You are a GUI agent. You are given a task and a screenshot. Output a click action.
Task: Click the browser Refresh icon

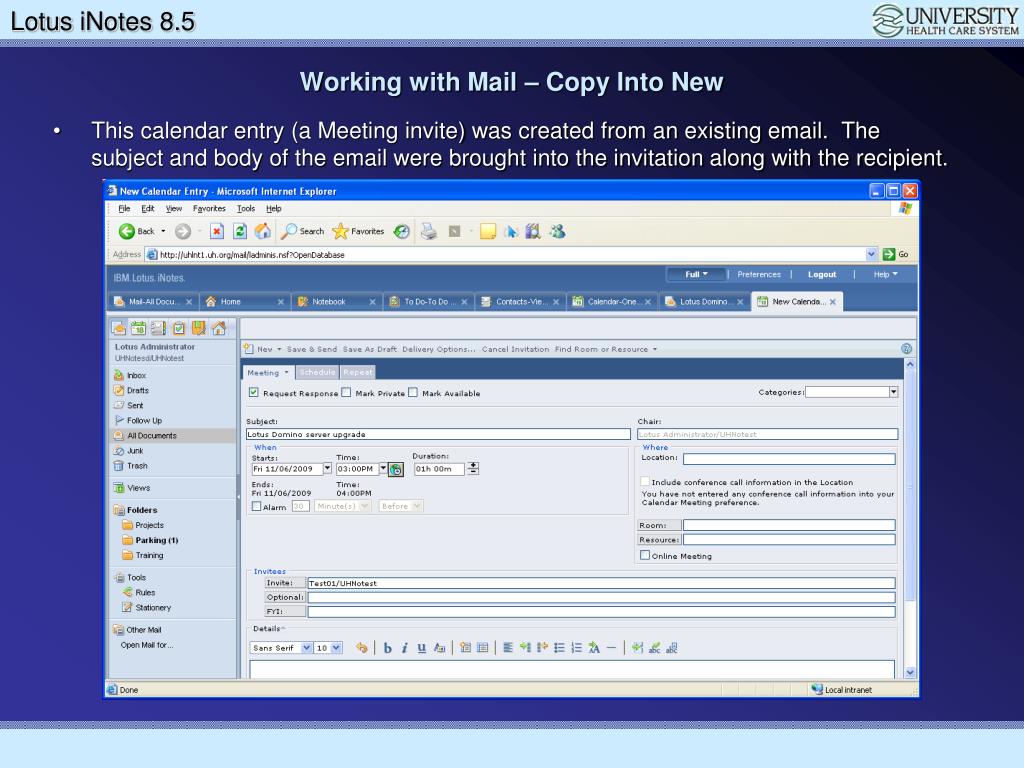(x=240, y=231)
